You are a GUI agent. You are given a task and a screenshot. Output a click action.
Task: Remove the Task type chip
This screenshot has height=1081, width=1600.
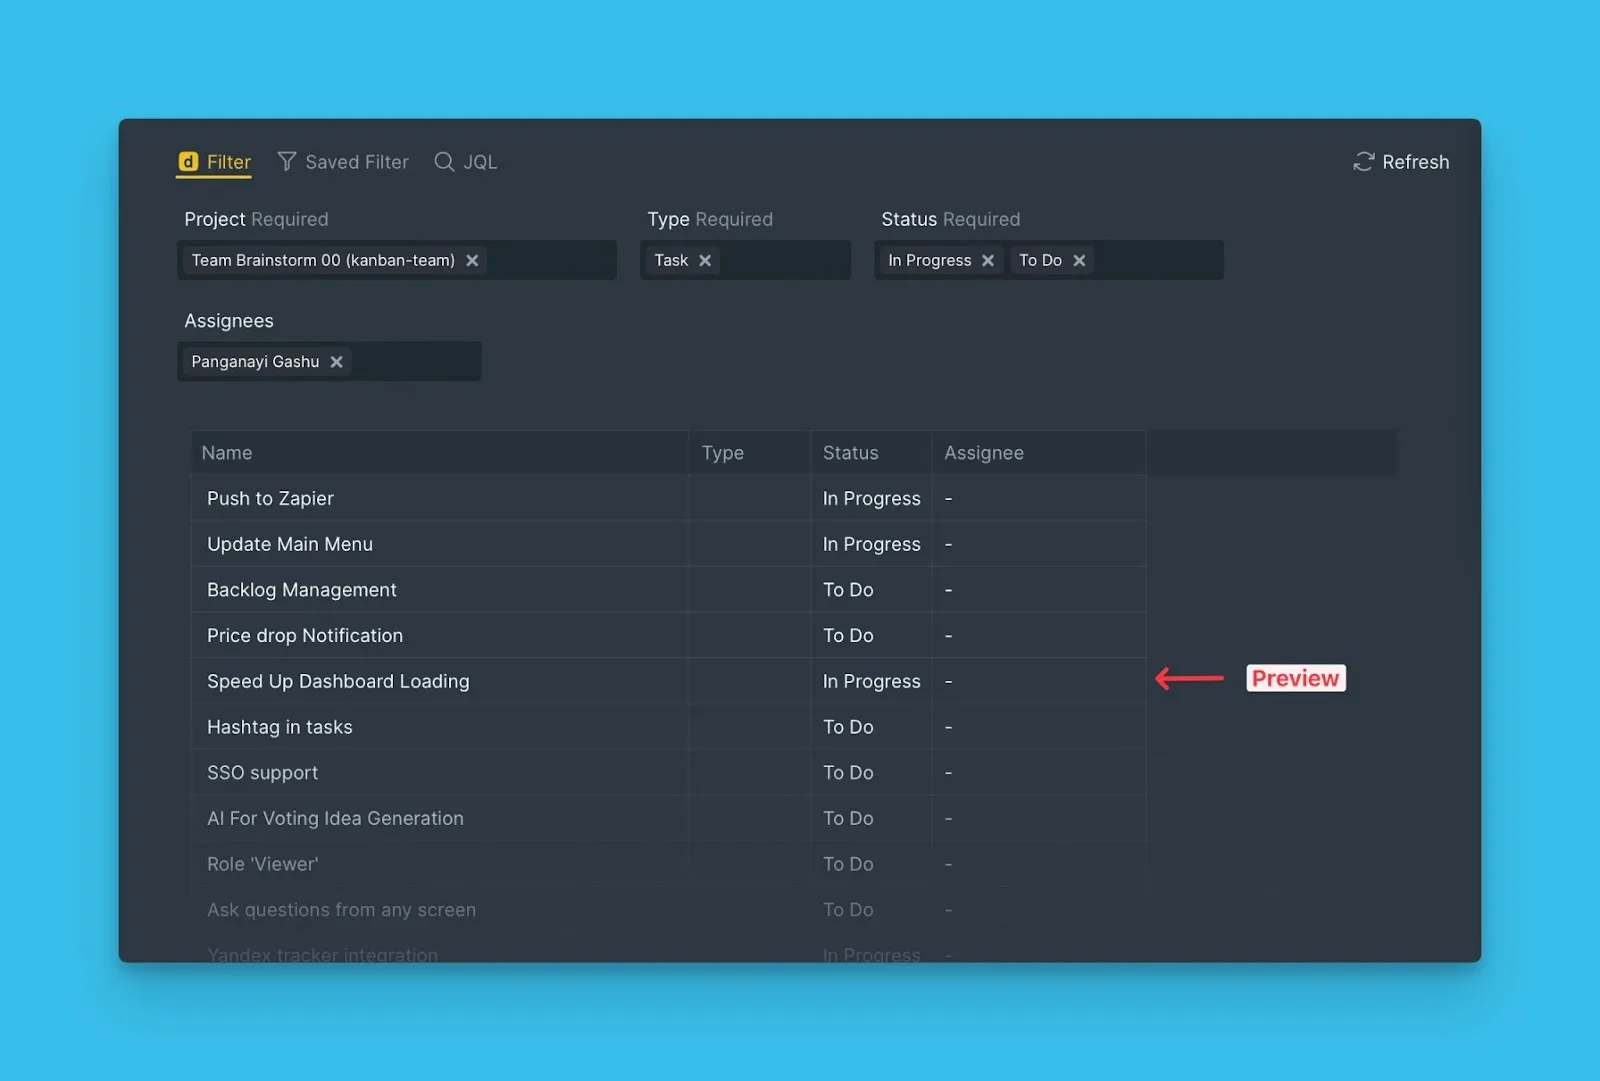tap(705, 261)
